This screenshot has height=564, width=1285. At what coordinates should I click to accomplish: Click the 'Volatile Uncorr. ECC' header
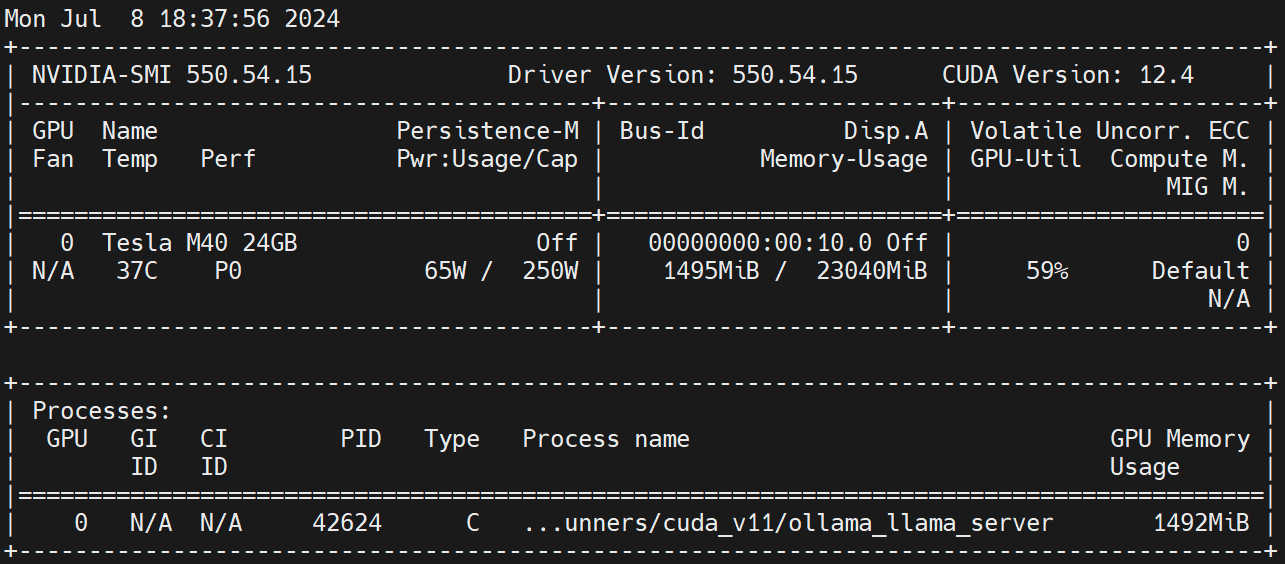[x=1110, y=131]
